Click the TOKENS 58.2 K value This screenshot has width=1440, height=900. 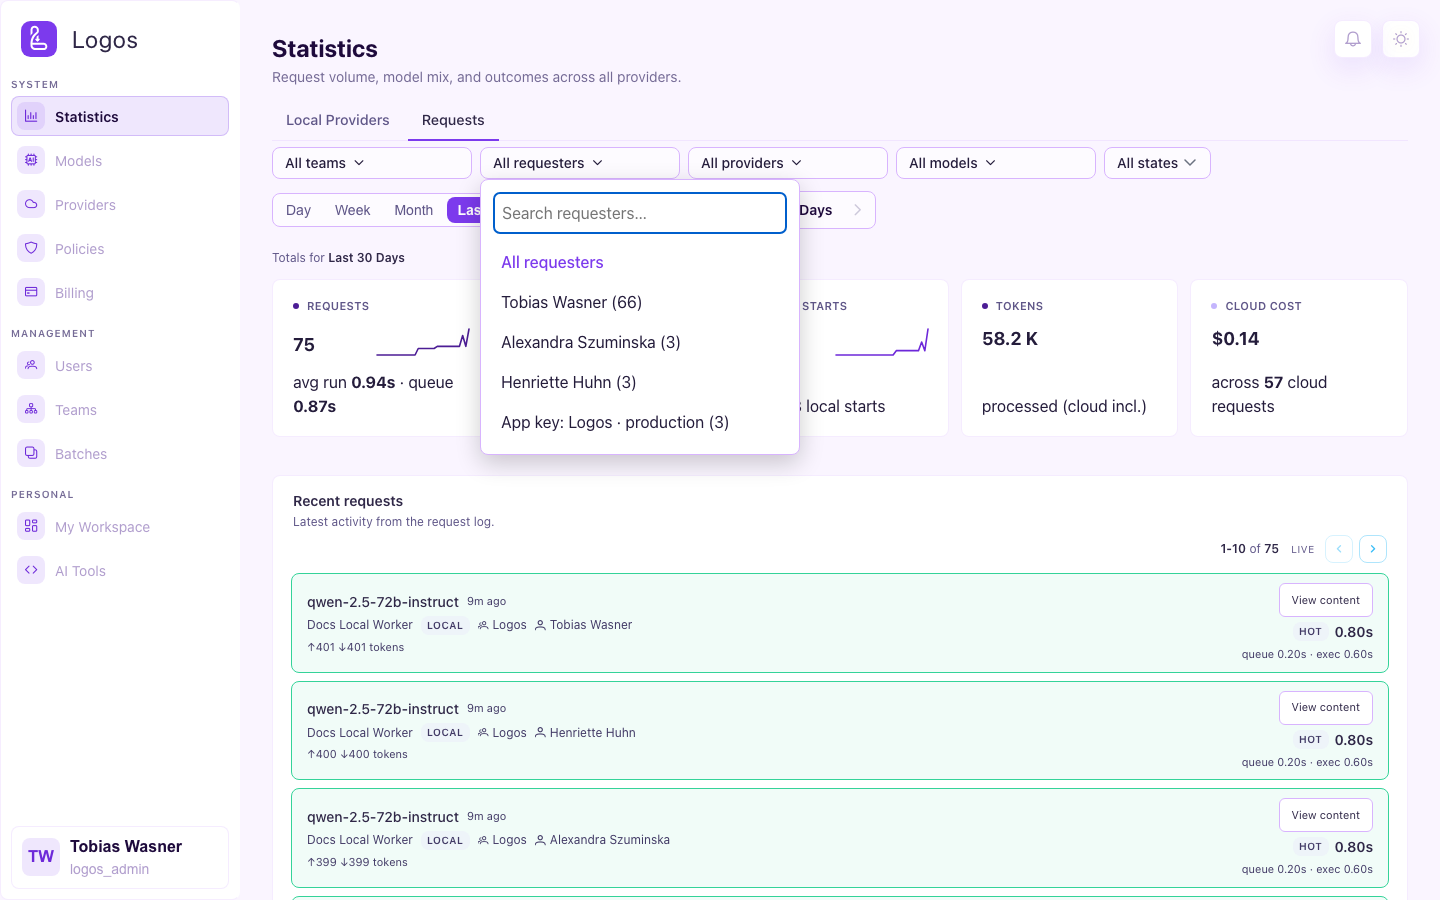coord(1010,339)
